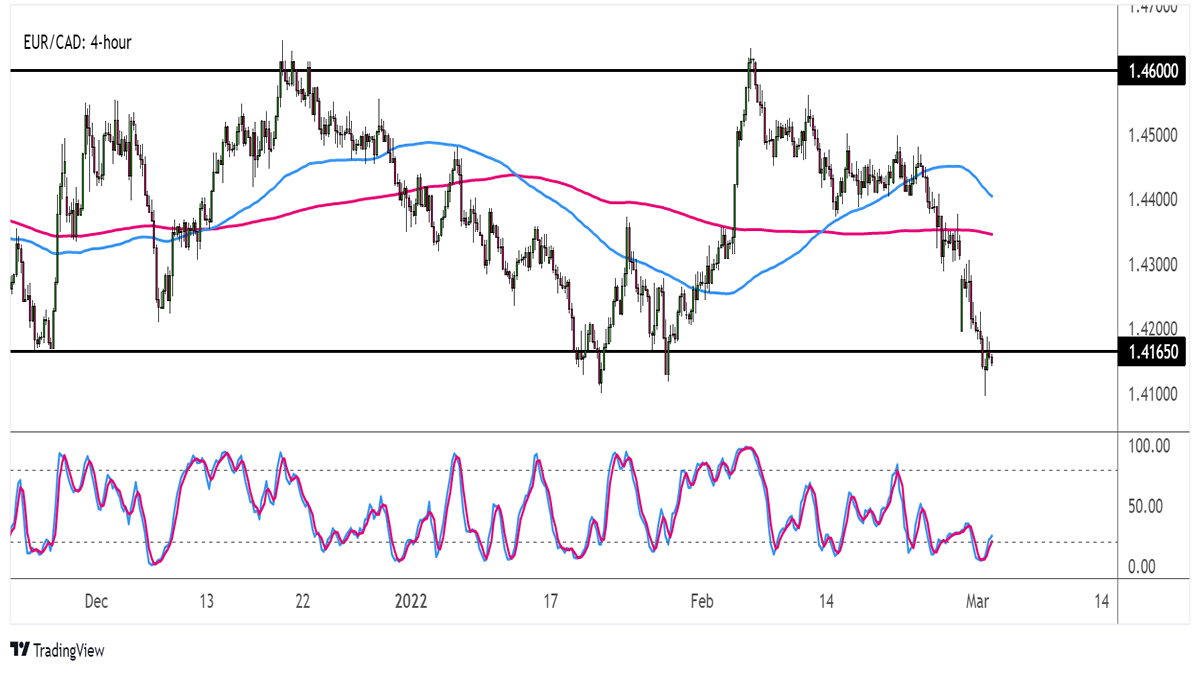The width and height of the screenshot is (1200, 675).
Task: Click the 1.41650 support price label
Action: 1151,352
